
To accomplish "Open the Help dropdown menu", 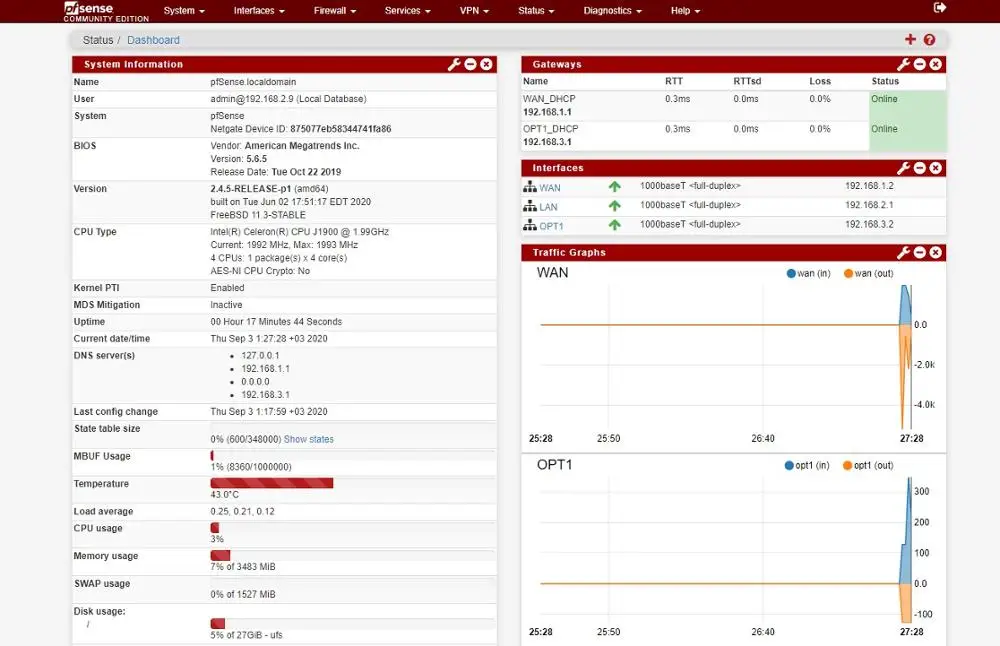I will pyautogui.click(x=686, y=11).
